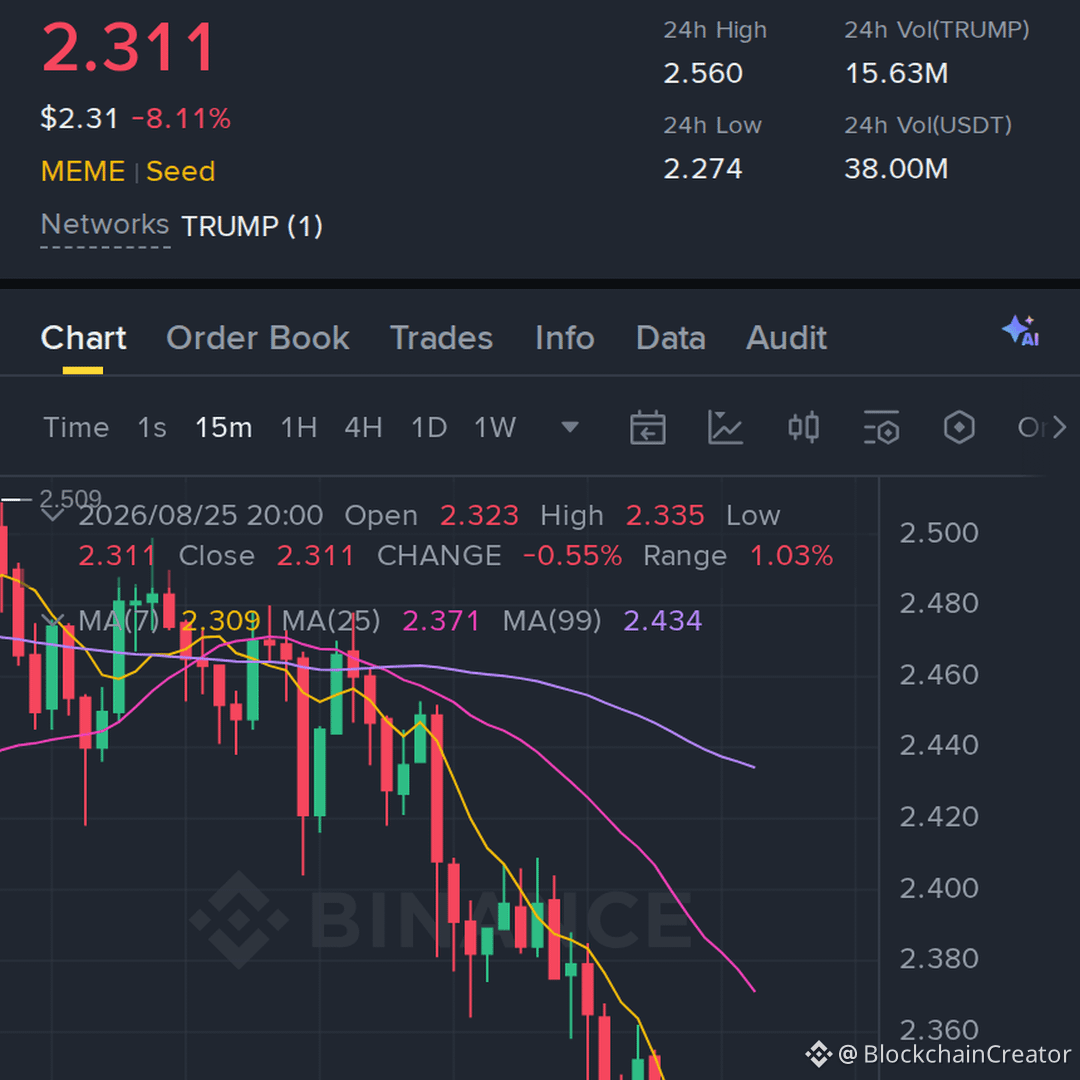Click the Networks label
The width and height of the screenshot is (1080, 1080).
[105, 224]
